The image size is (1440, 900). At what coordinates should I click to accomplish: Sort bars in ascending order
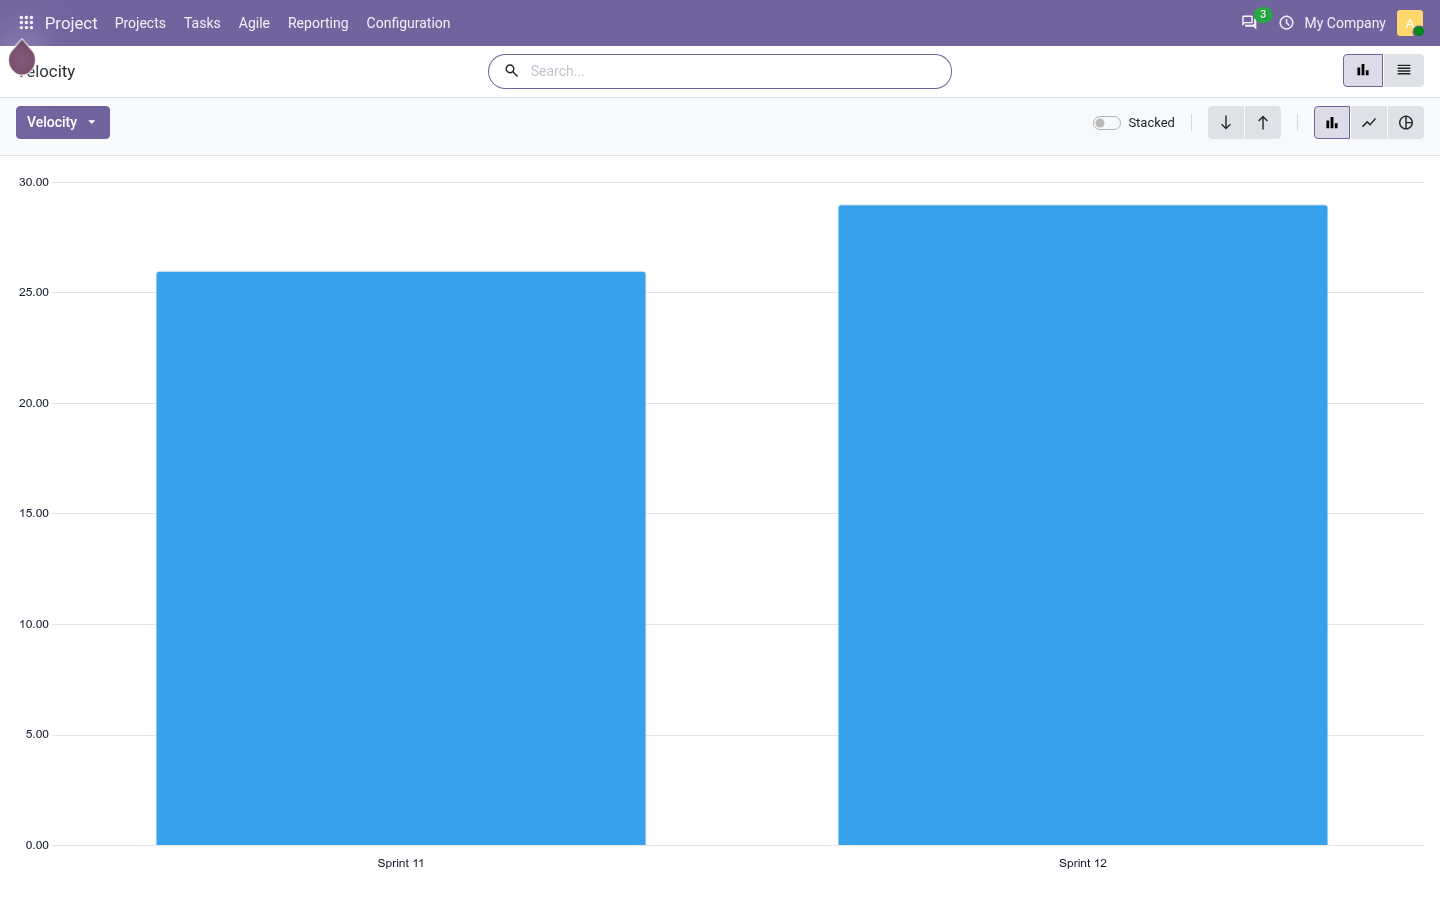click(x=1263, y=123)
